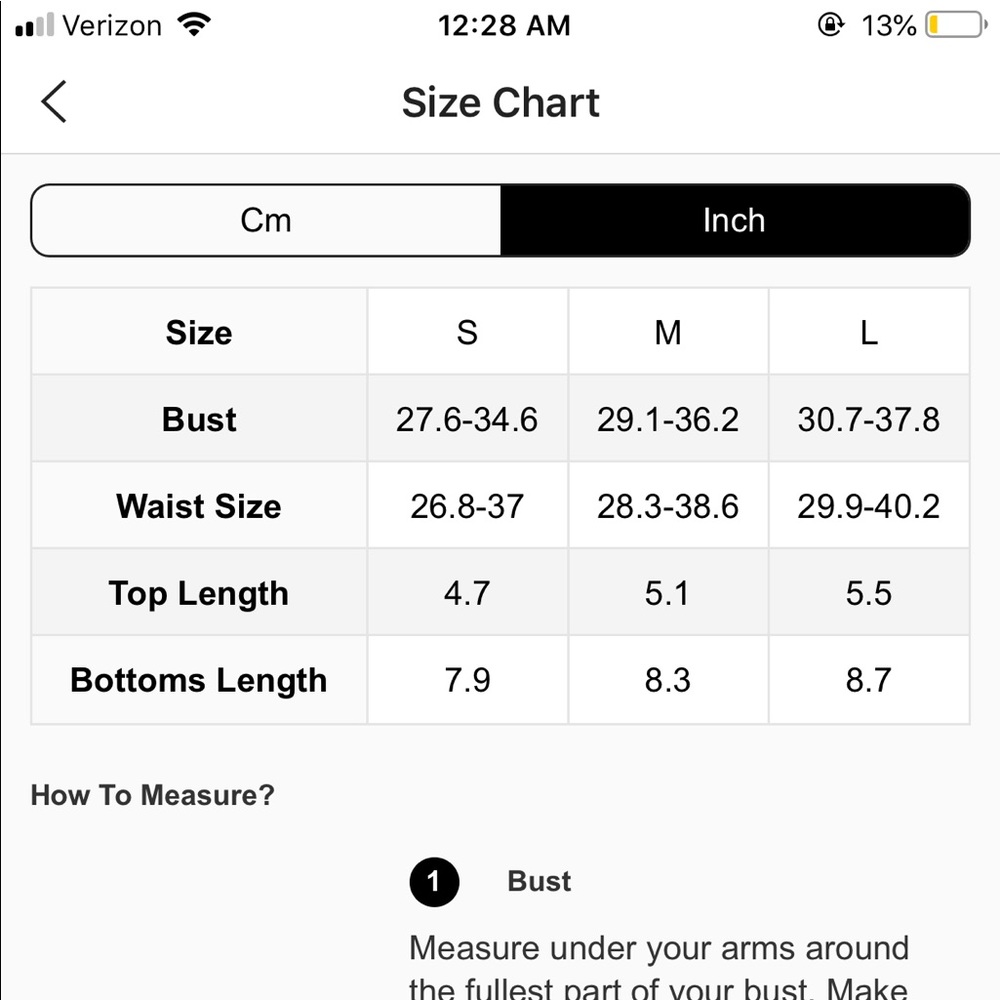
Task: Tap the 29.1-36.2 bust measurement cell
Action: coord(668,419)
